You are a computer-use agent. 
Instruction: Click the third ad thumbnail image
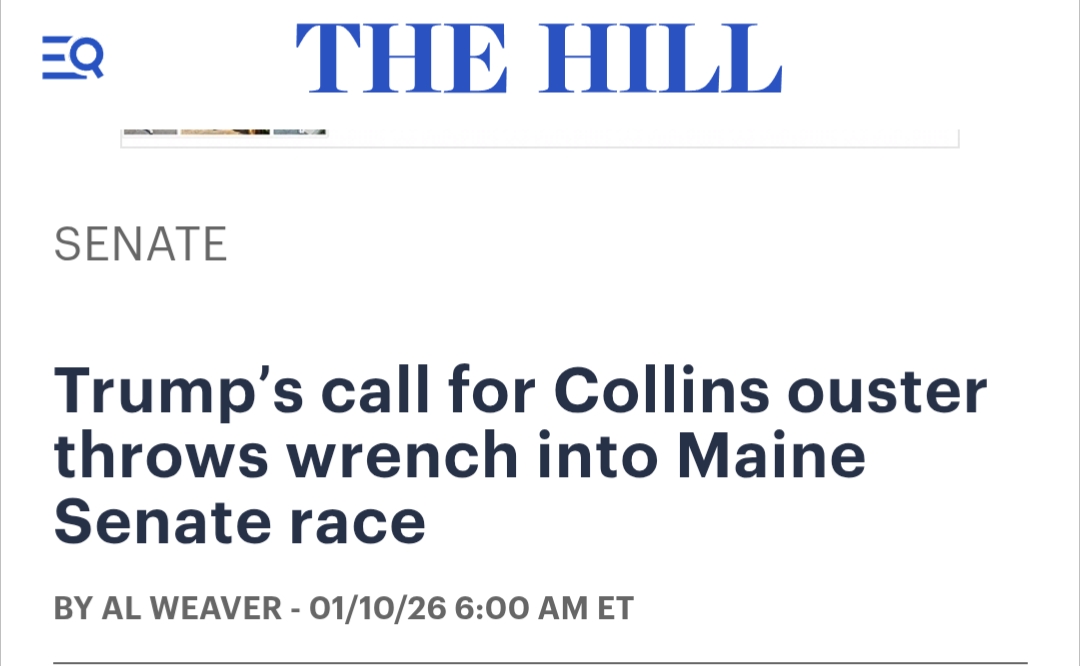click(300, 131)
